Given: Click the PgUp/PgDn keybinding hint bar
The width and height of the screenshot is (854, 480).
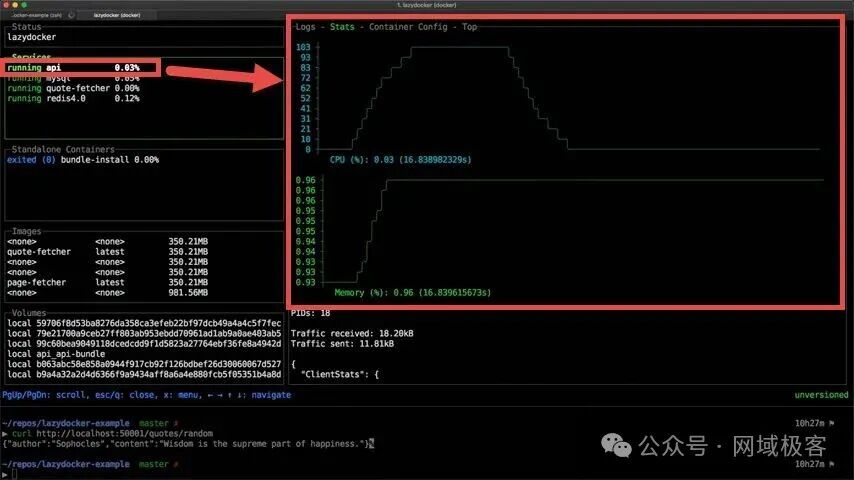Looking at the screenshot, I should click(147, 395).
